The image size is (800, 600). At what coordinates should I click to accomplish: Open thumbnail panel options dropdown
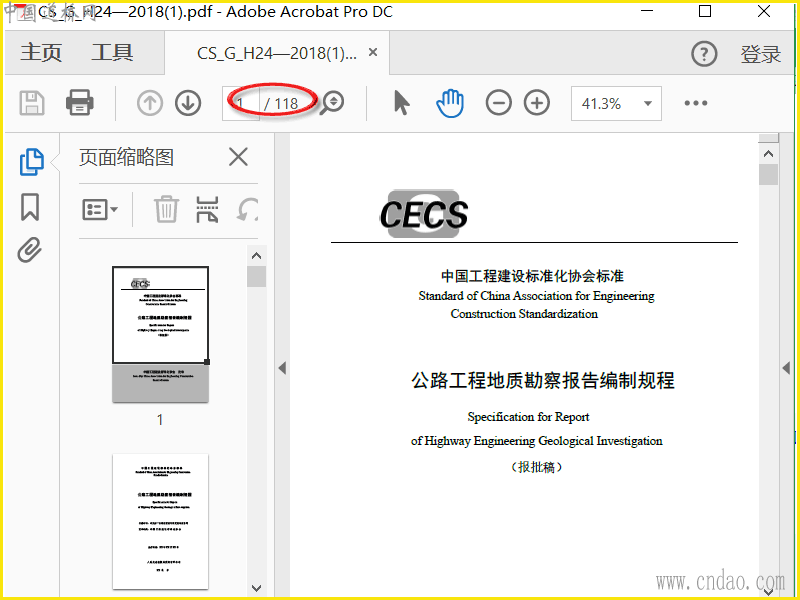[100, 210]
